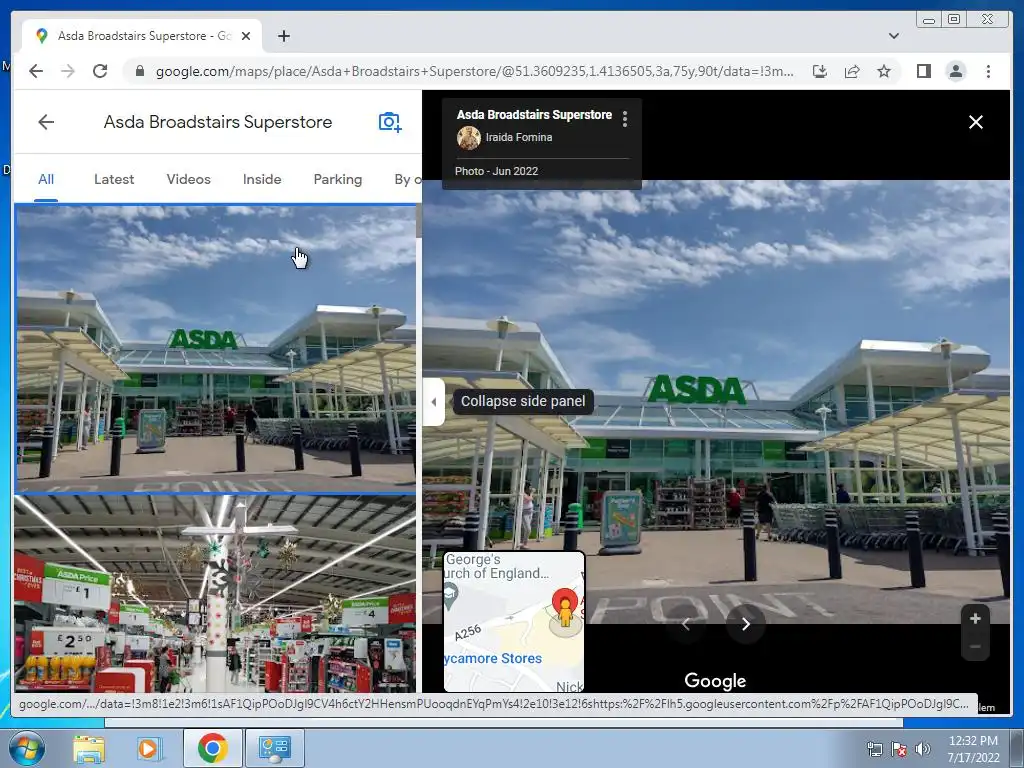Open volume control in tray
Viewport: 1024px width, 768px height.
tap(923, 749)
